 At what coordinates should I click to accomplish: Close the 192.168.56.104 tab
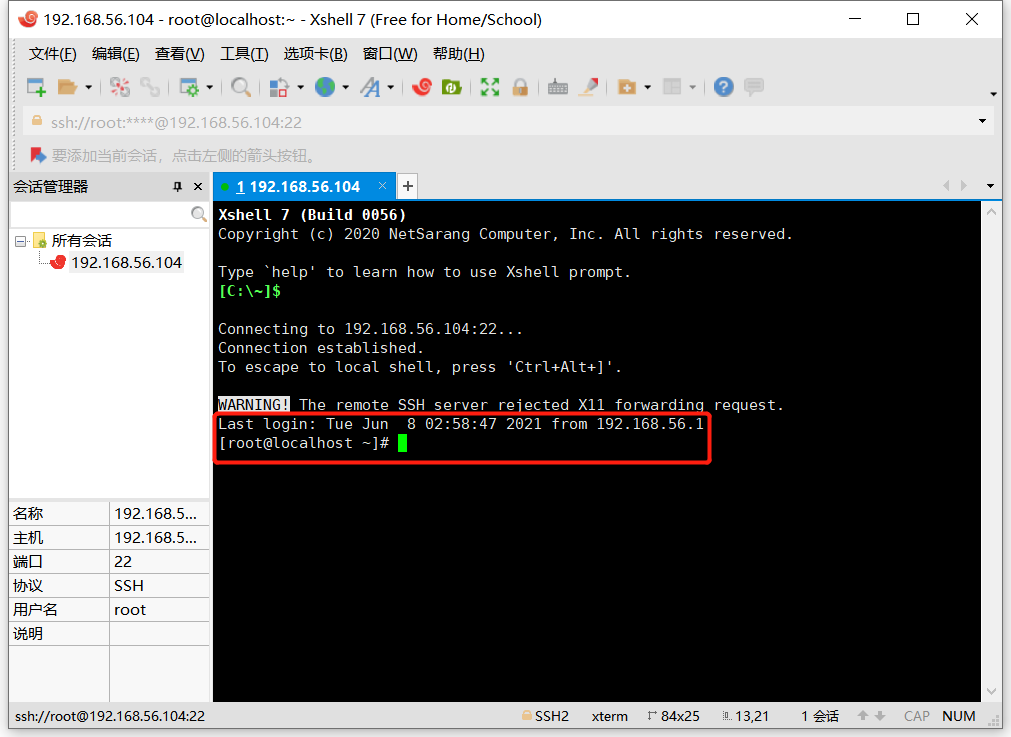(x=382, y=186)
